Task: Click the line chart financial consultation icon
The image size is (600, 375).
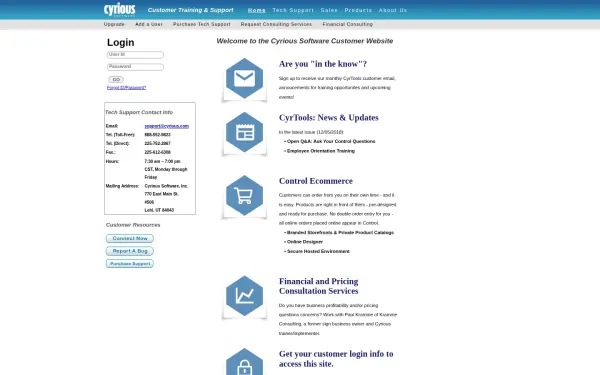Action: click(x=244, y=296)
